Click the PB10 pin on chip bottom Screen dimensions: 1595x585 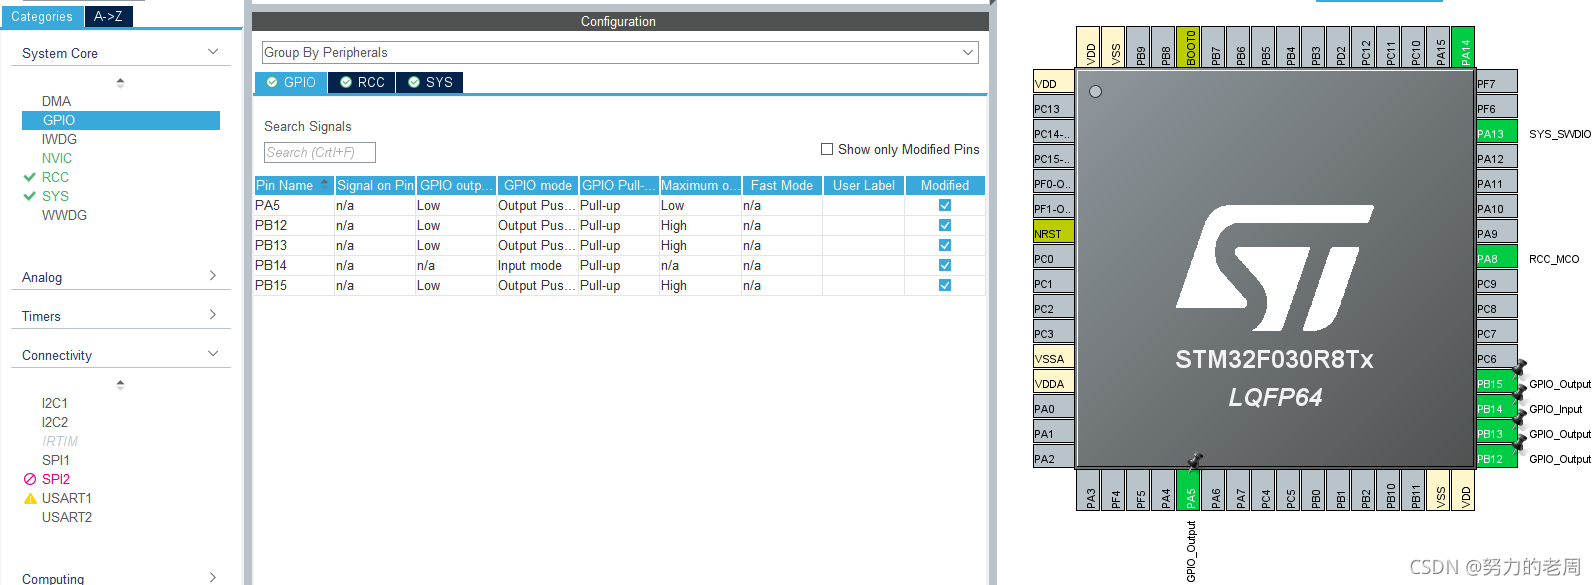(x=1388, y=490)
